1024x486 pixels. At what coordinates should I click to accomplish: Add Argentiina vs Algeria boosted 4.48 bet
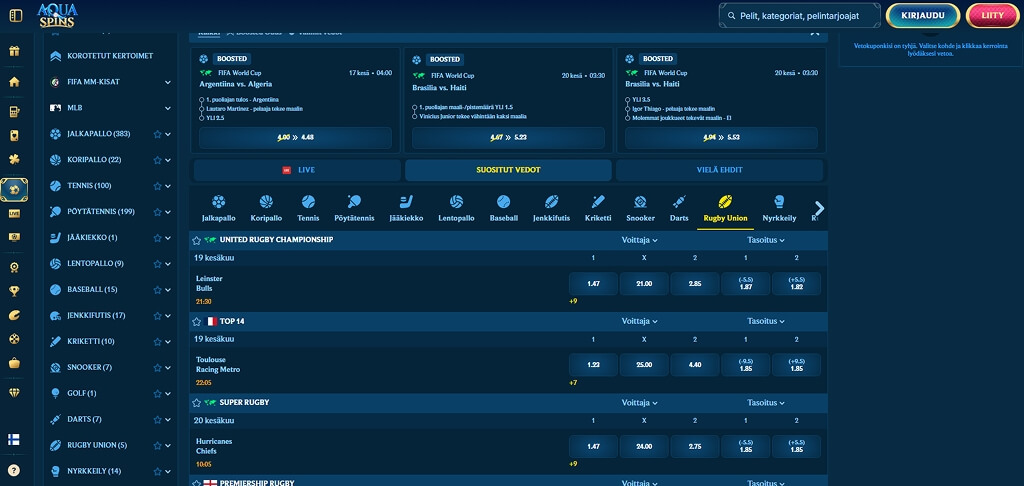[295, 138]
